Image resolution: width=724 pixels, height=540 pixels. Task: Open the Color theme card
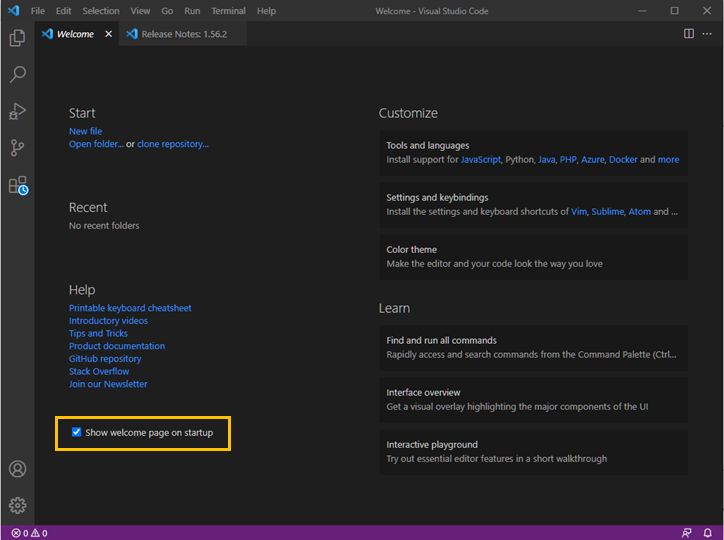tap(533, 257)
